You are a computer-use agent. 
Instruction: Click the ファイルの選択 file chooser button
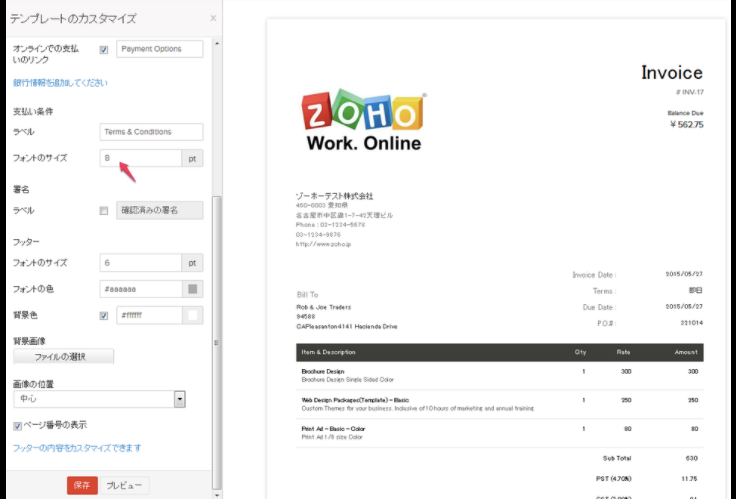[63, 357]
